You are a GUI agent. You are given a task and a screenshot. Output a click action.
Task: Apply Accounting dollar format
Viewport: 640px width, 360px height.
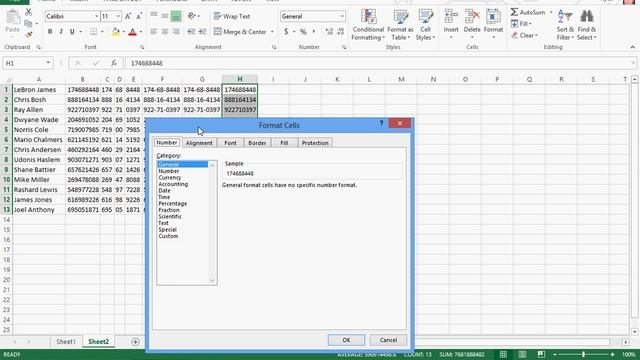tap(286, 32)
